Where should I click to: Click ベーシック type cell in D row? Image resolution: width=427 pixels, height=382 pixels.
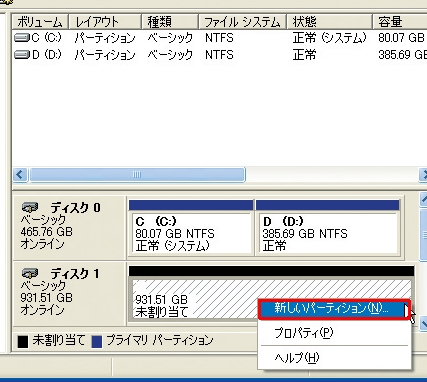tap(170, 54)
